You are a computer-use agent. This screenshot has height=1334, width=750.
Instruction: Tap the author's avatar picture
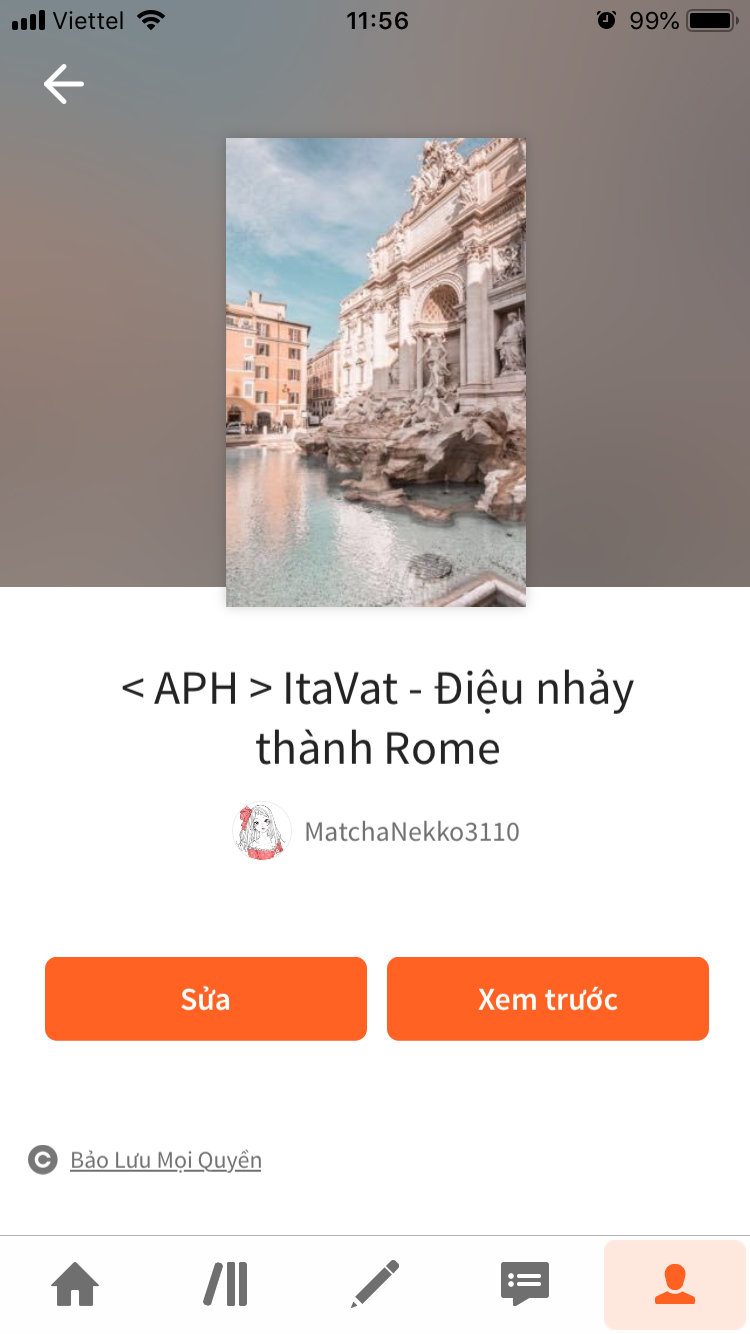262,831
